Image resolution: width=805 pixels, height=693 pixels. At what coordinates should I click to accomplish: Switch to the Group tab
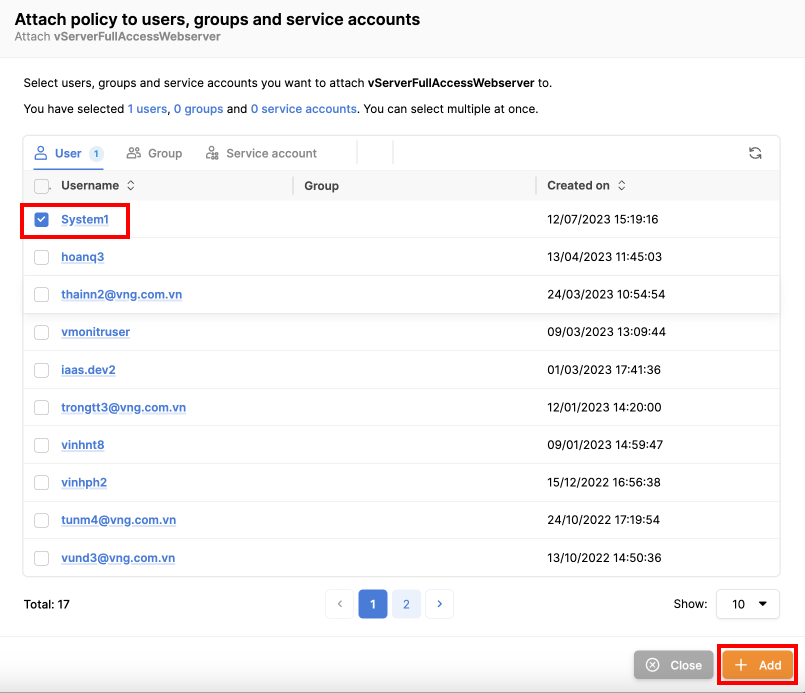tap(154, 153)
